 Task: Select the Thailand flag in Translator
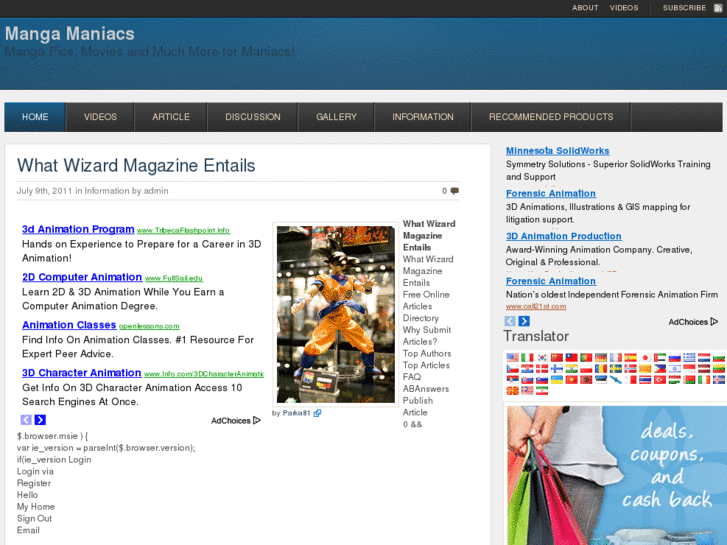coord(645,379)
